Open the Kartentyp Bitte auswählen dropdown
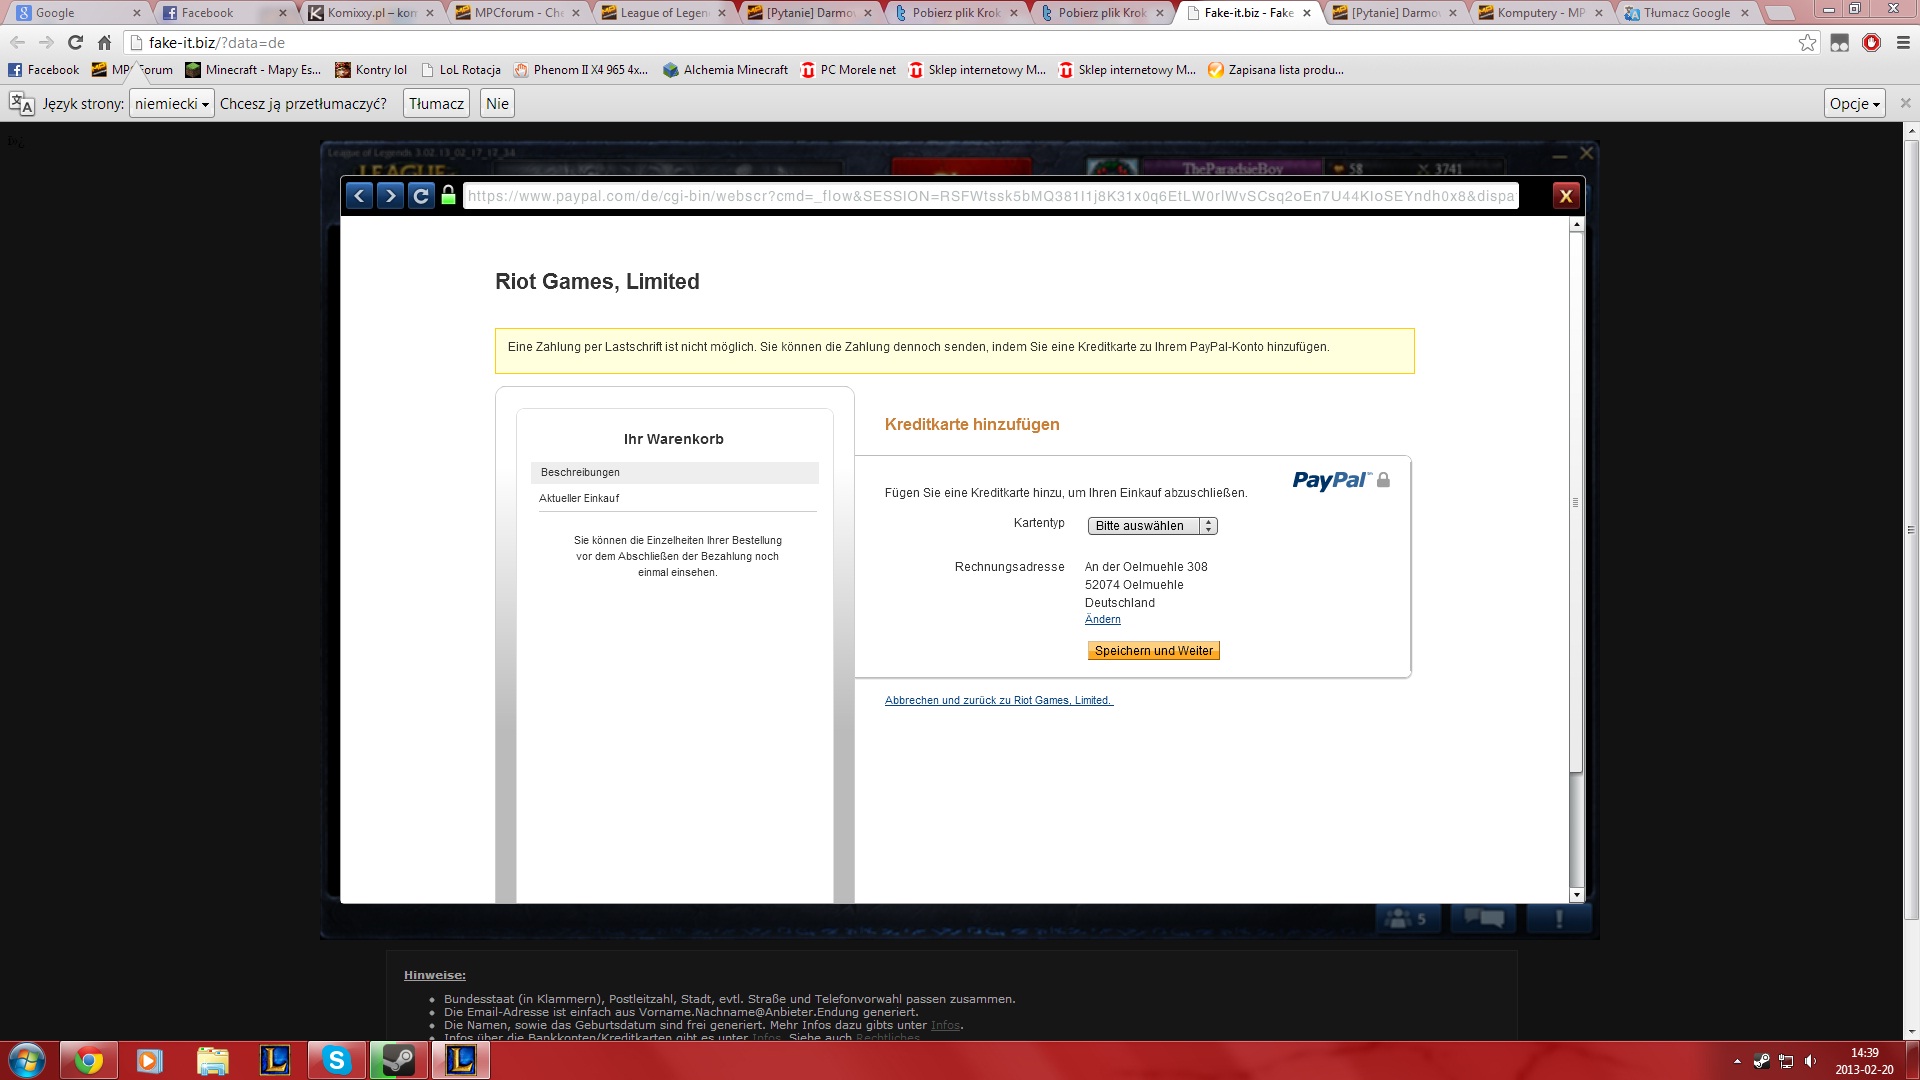Image resolution: width=1920 pixels, height=1080 pixels. (x=1152, y=526)
